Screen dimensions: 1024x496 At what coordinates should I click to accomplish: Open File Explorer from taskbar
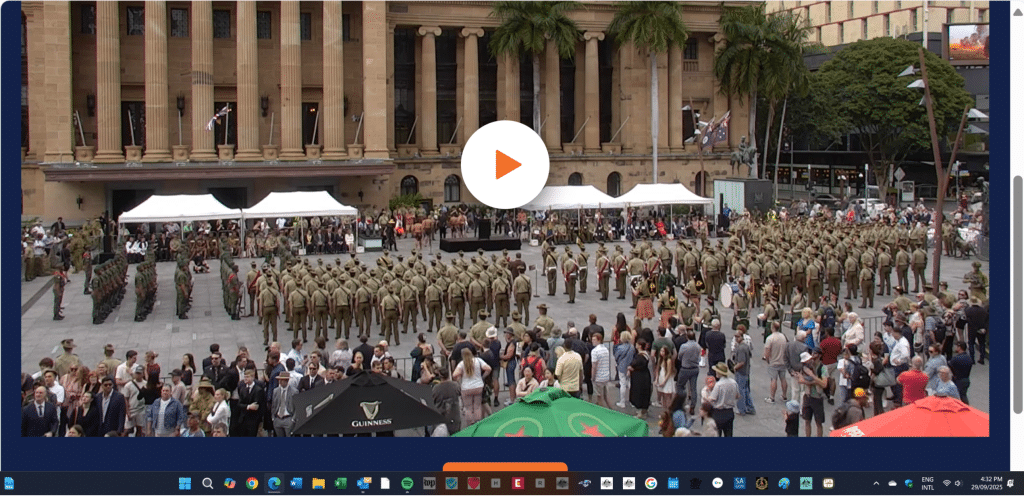coord(318,484)
